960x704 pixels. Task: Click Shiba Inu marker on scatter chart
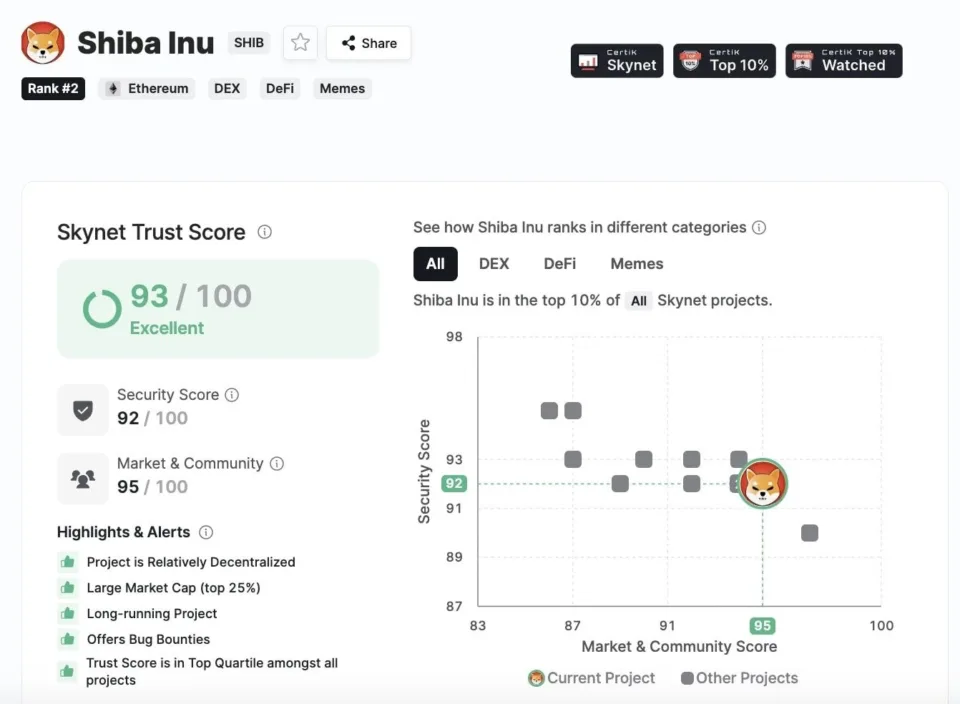[763, 484]
